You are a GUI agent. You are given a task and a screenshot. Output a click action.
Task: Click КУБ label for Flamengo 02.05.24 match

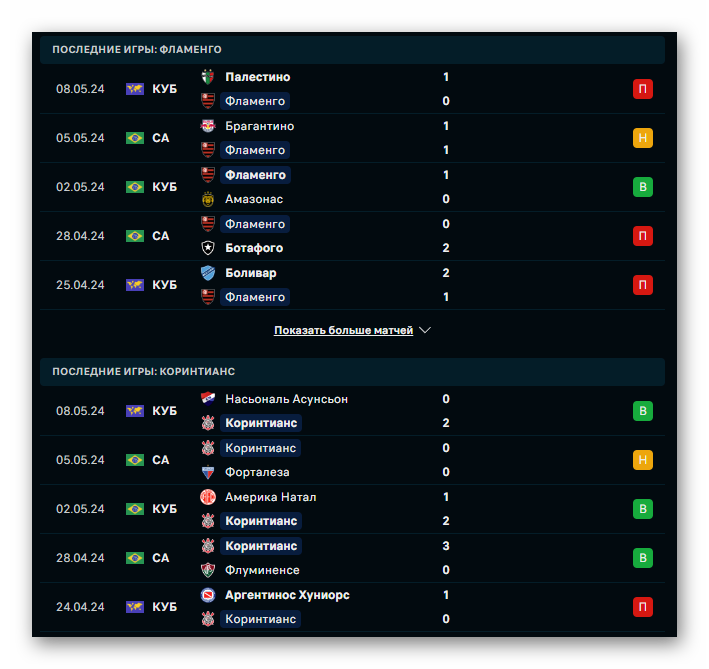tap(165, 187)
